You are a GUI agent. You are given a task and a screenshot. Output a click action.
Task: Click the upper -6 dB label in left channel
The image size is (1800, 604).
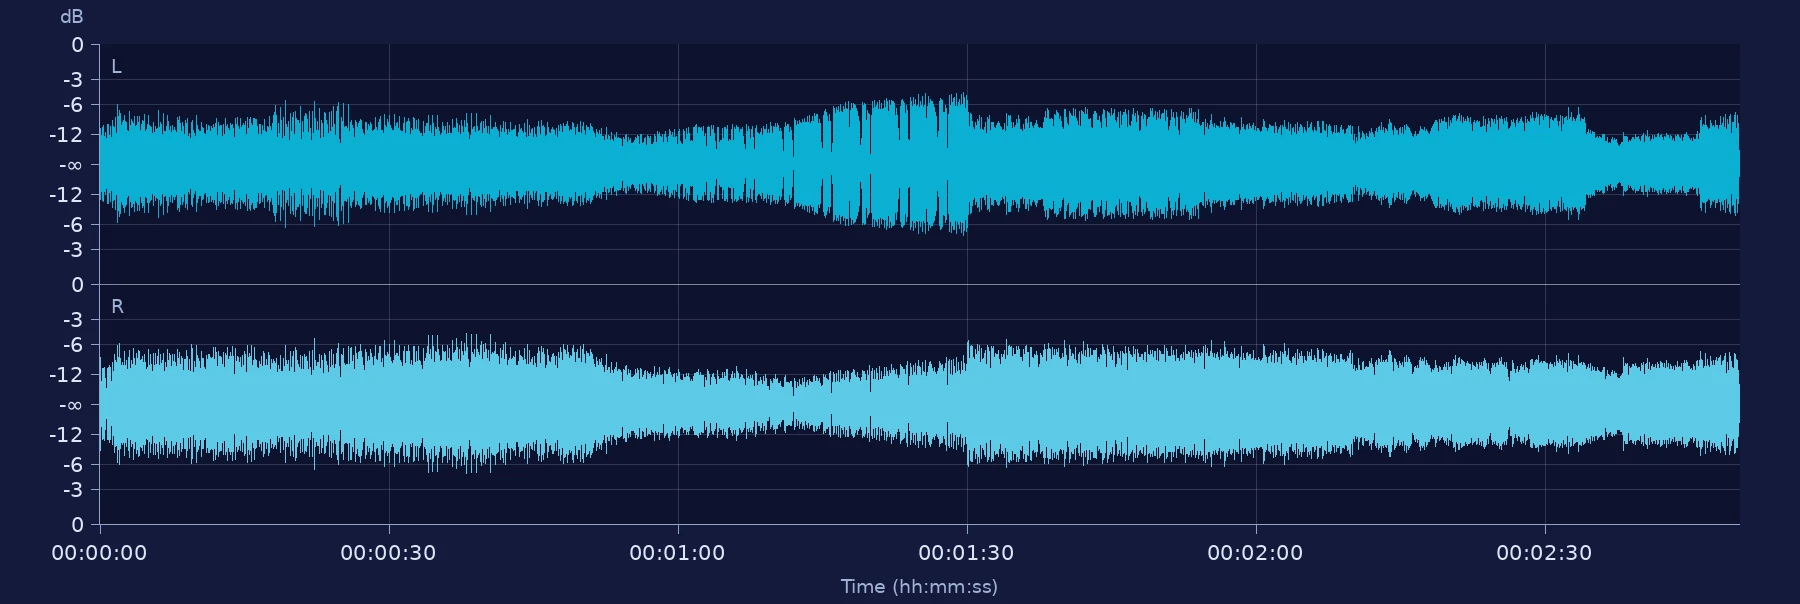coord(73,105)
